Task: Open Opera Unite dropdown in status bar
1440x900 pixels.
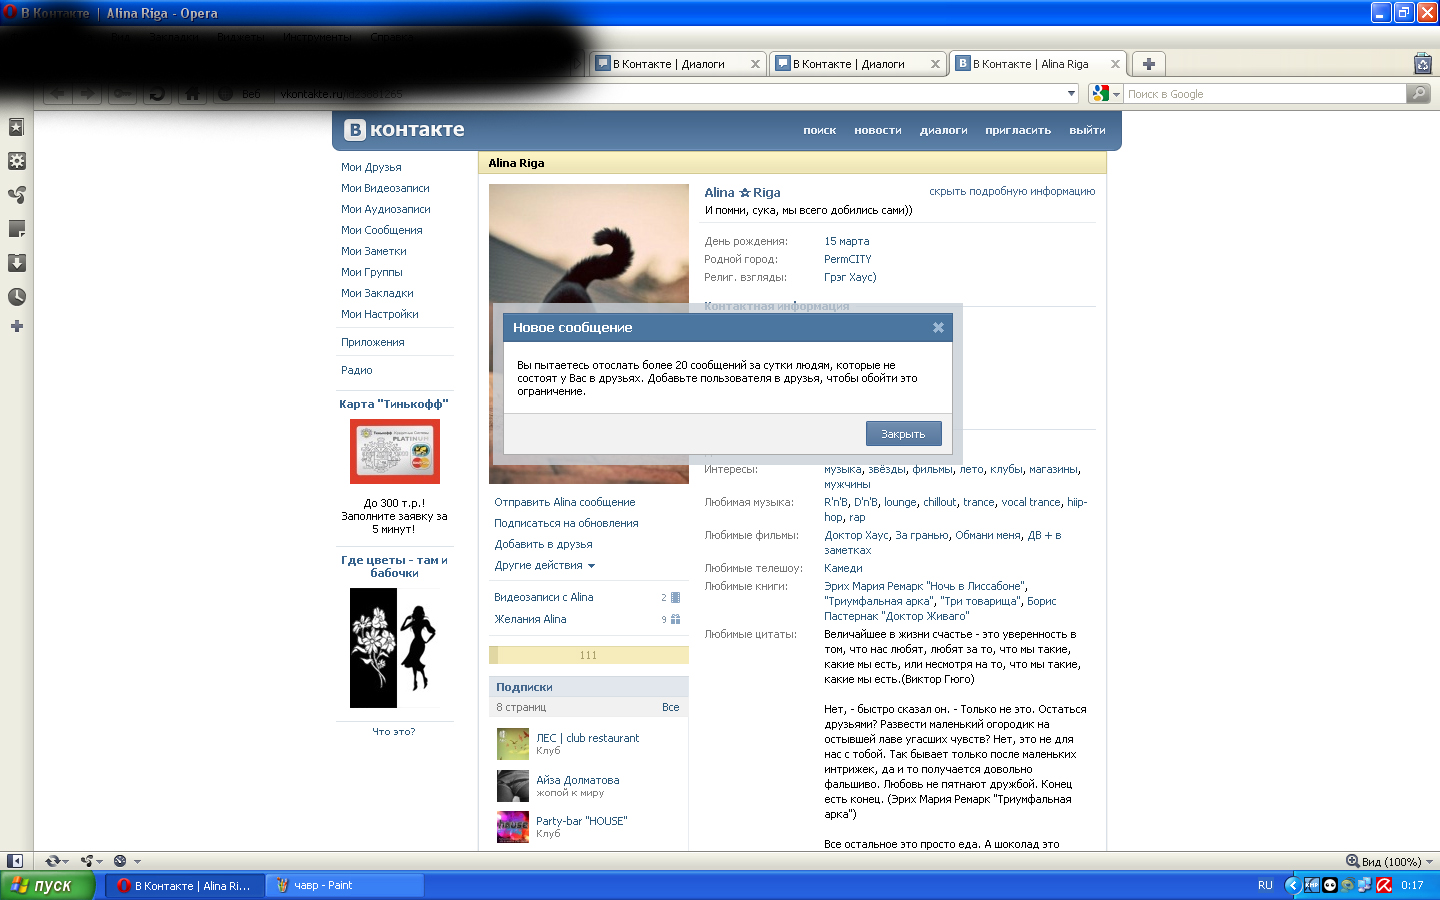Action: click(92, 861)
